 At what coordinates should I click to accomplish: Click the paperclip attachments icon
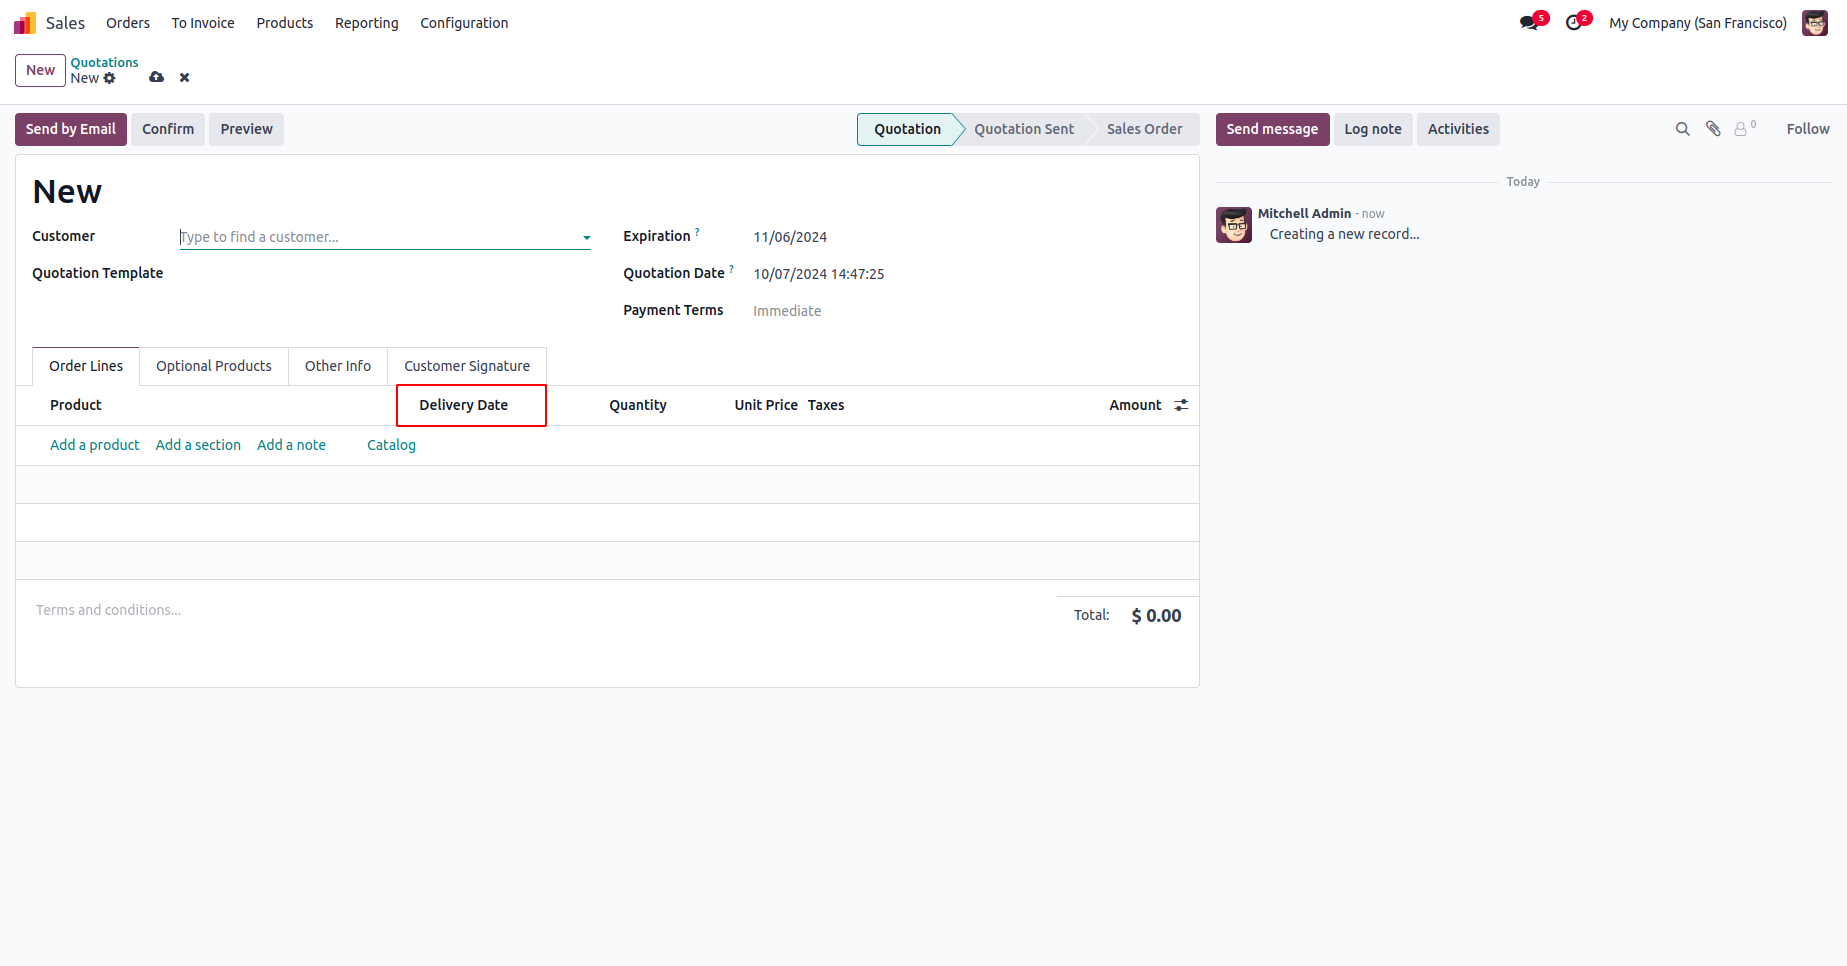pyautogui.click(x=1713, y=129)
